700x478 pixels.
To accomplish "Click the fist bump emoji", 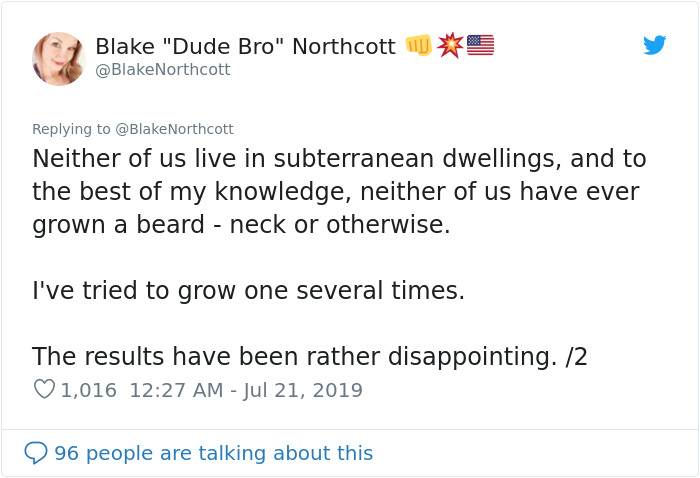I will tap(418, 46).
